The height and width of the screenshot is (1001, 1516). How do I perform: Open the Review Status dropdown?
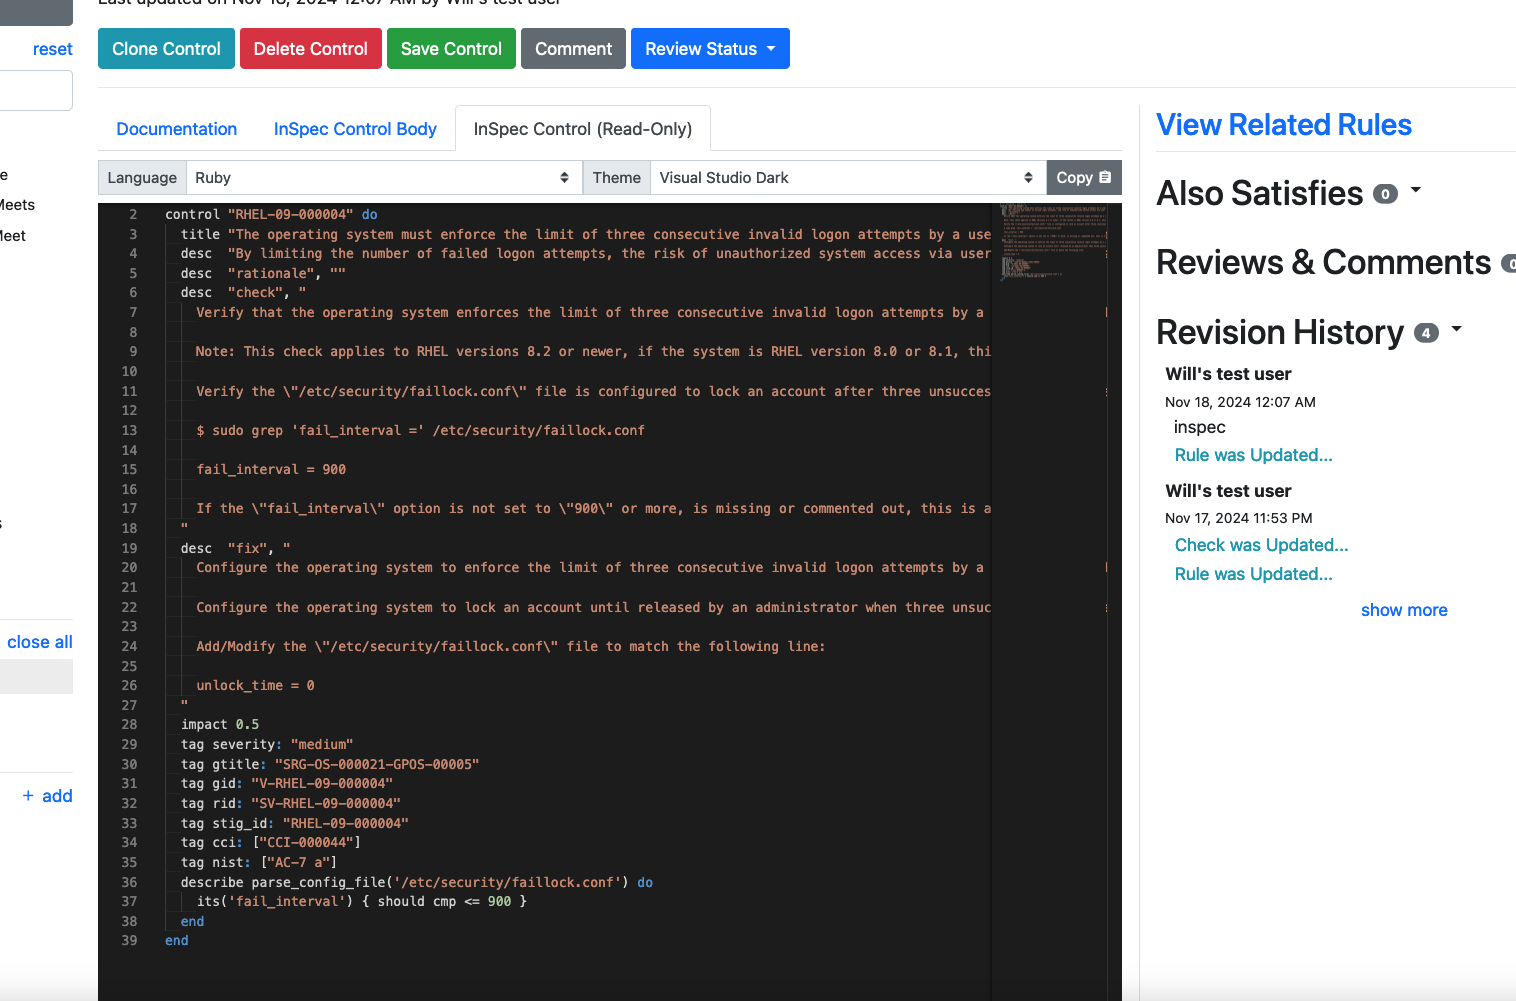point(709,48)
